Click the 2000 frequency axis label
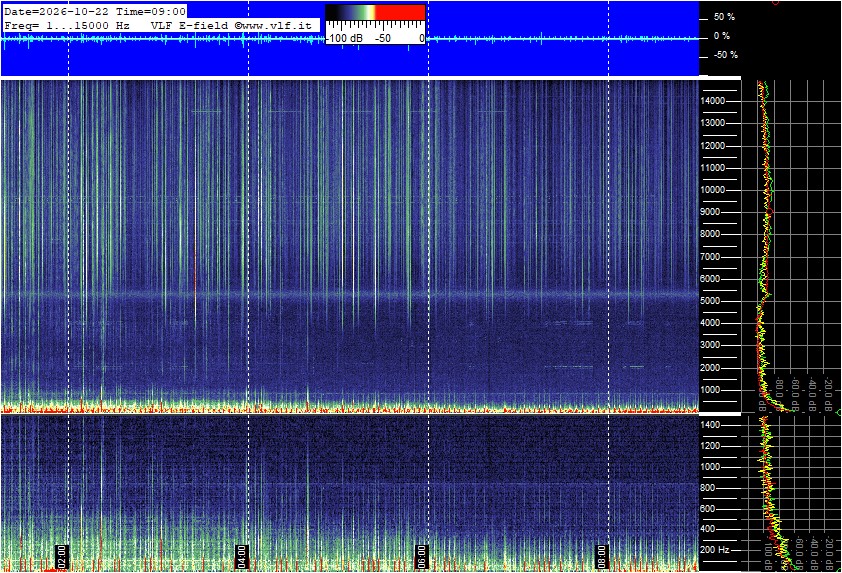This screenshot has width=842, height=573. point(710,368)
